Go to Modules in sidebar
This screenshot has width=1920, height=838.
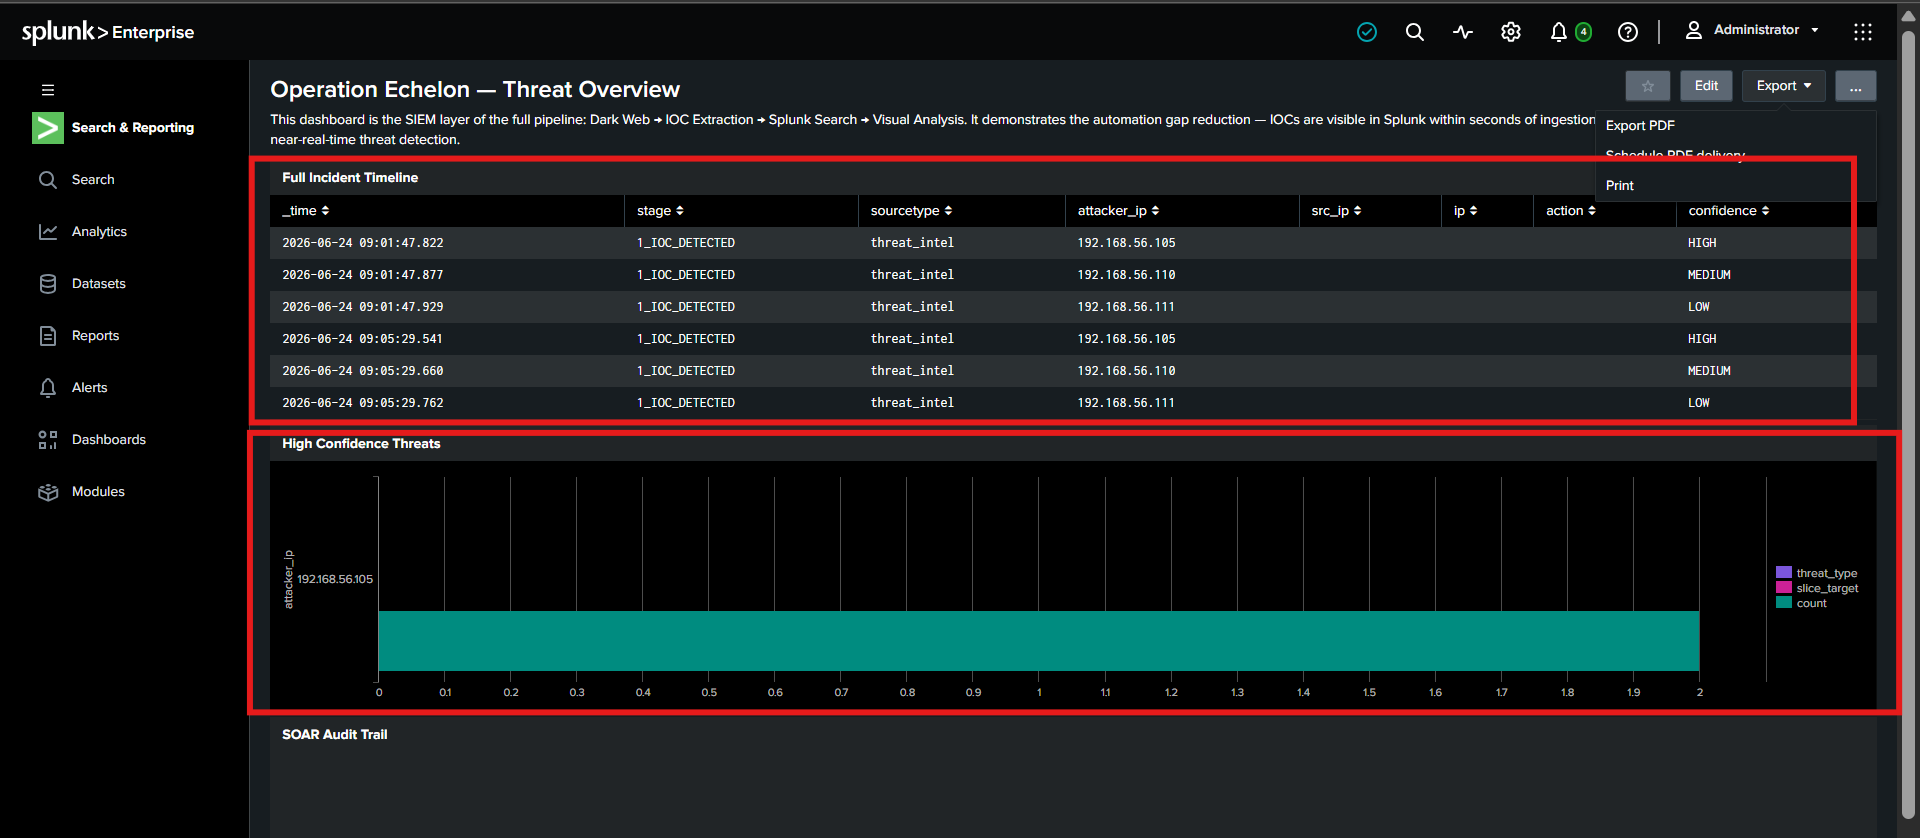click(x=98, y=492)
